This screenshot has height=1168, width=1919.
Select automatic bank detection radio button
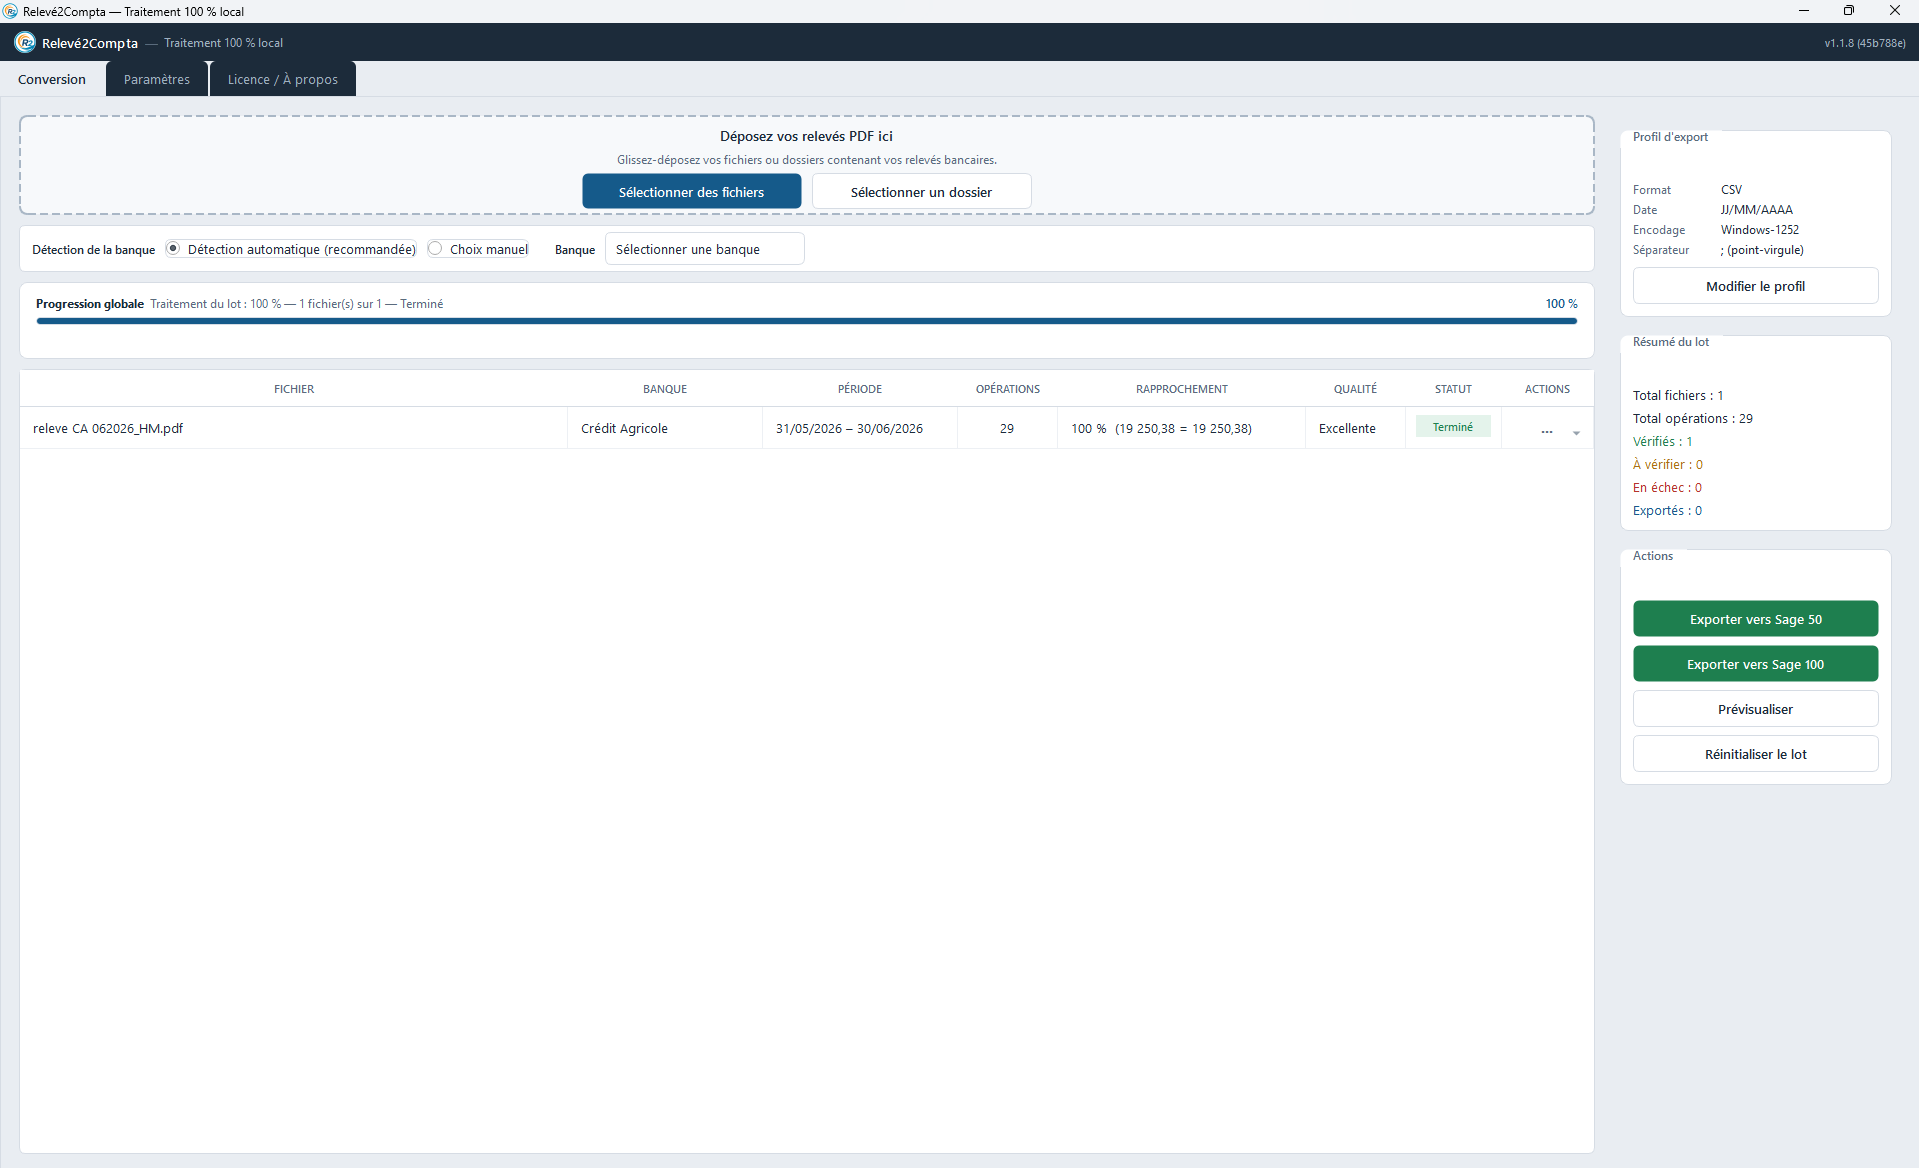click(x=173, y=248)
